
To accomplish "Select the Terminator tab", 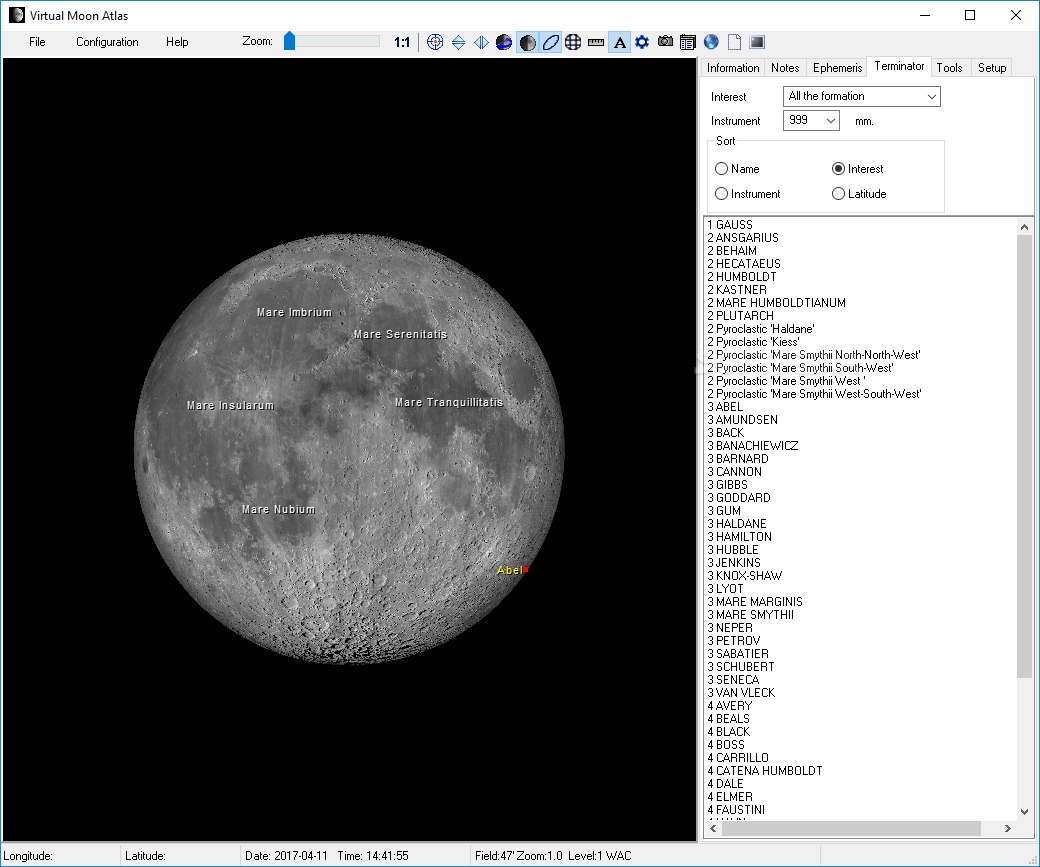I will tap(899, 66).
